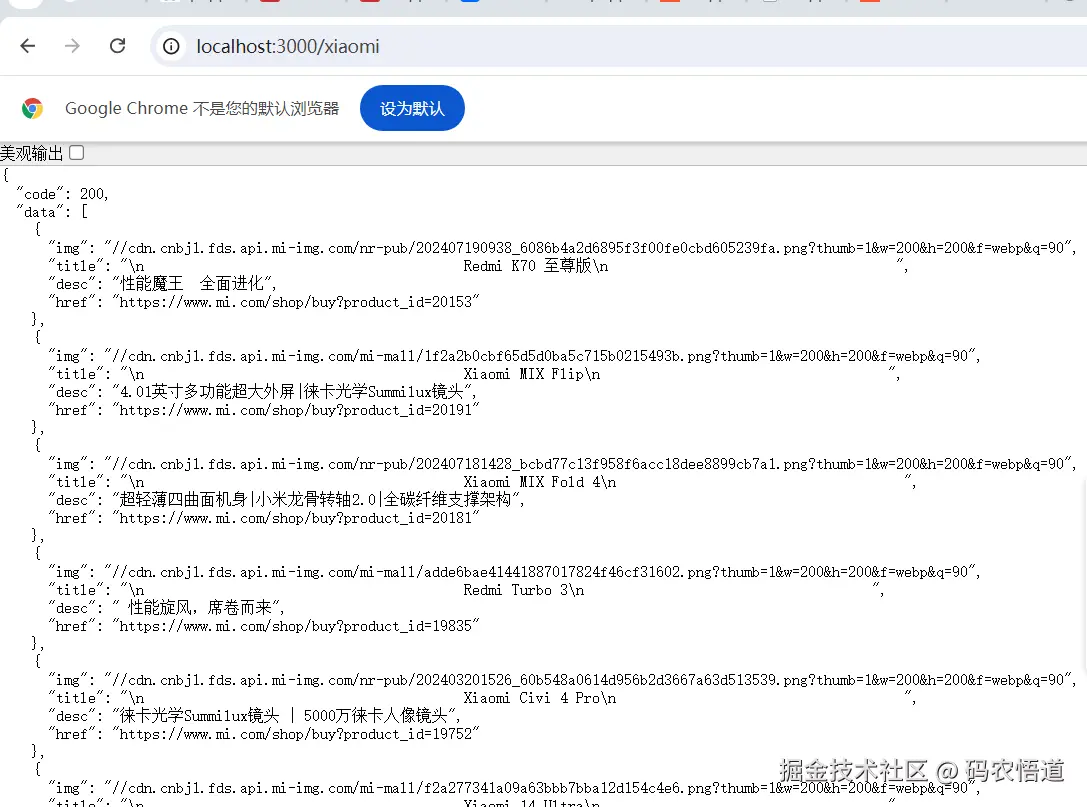Click desc text 性能魔王 全面进化
Screen dimensions: 1087x807
(193, 284)
